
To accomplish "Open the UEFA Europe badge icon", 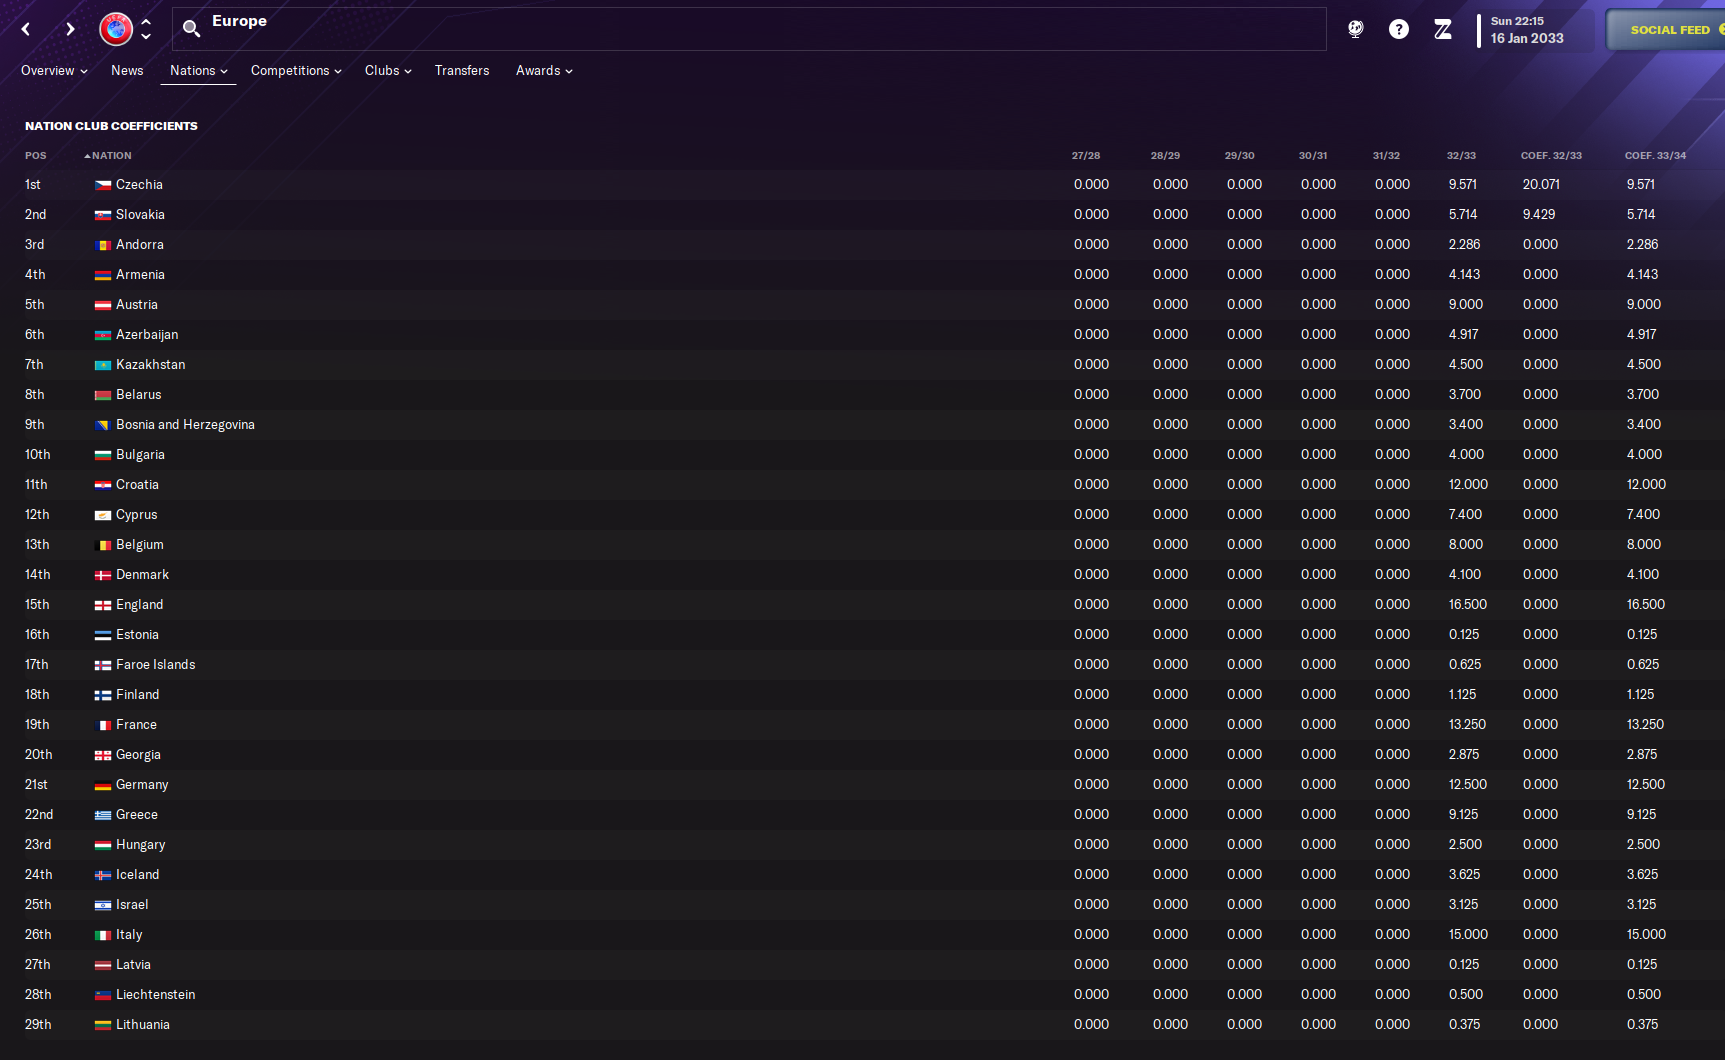I will [116, 29].
